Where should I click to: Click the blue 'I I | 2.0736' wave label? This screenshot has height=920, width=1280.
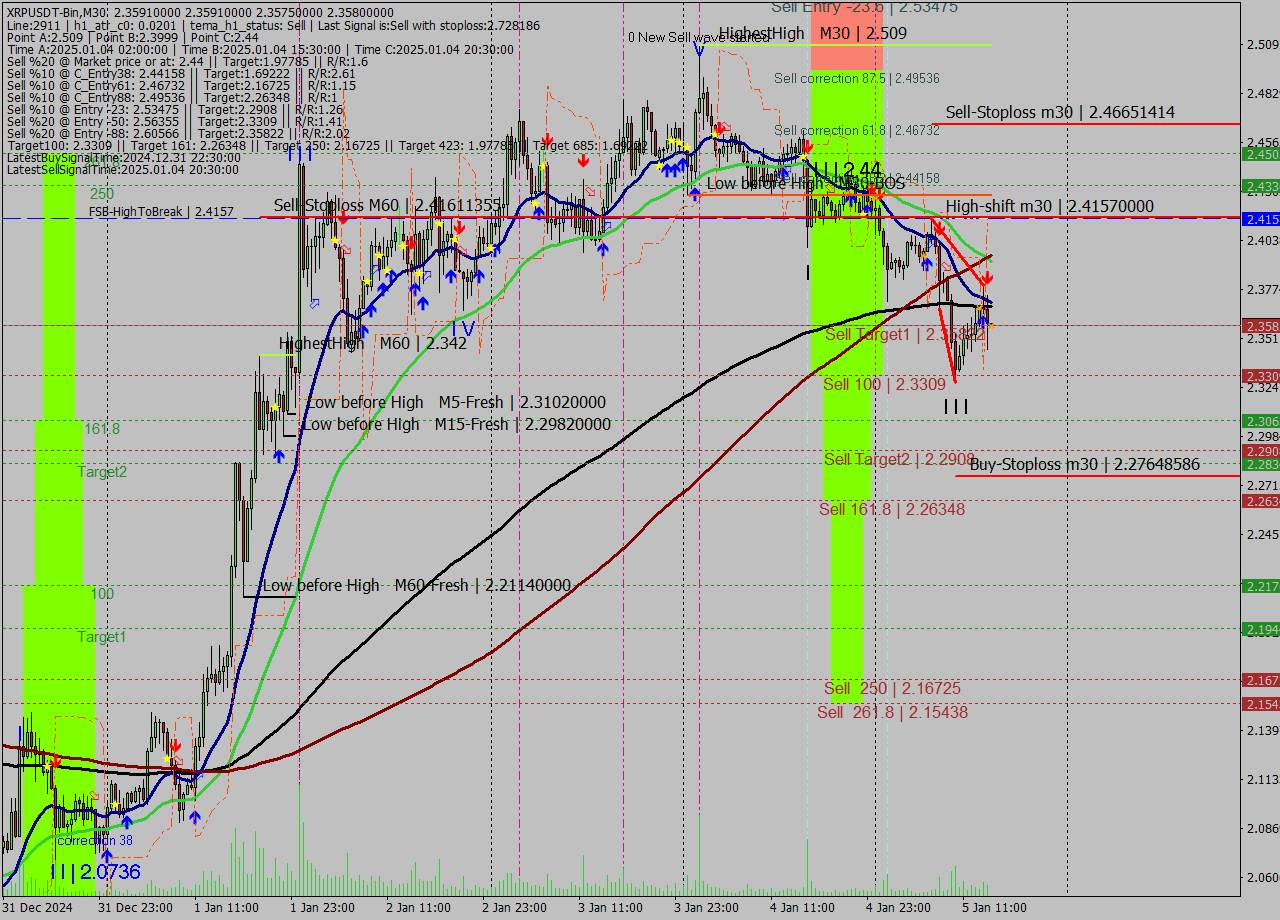tap(96, 872)
